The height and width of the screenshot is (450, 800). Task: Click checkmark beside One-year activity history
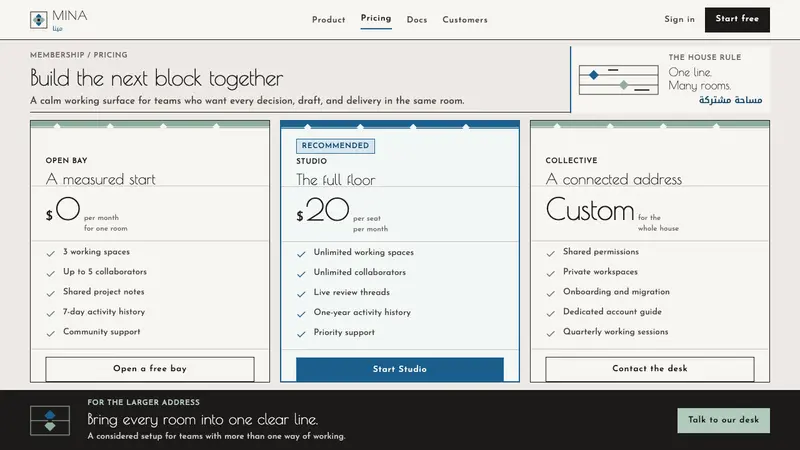tap(301, 314)
